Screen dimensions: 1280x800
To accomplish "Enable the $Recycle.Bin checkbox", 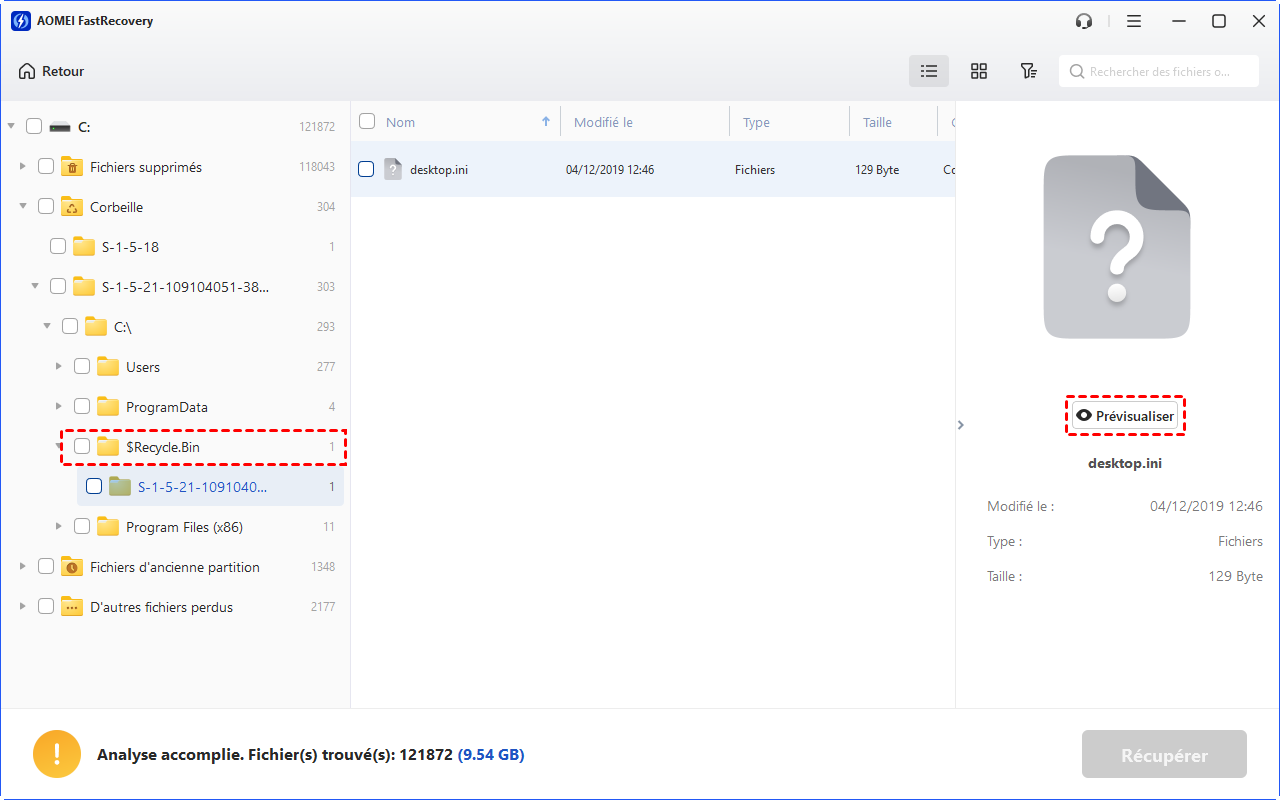I will (82, 447).
